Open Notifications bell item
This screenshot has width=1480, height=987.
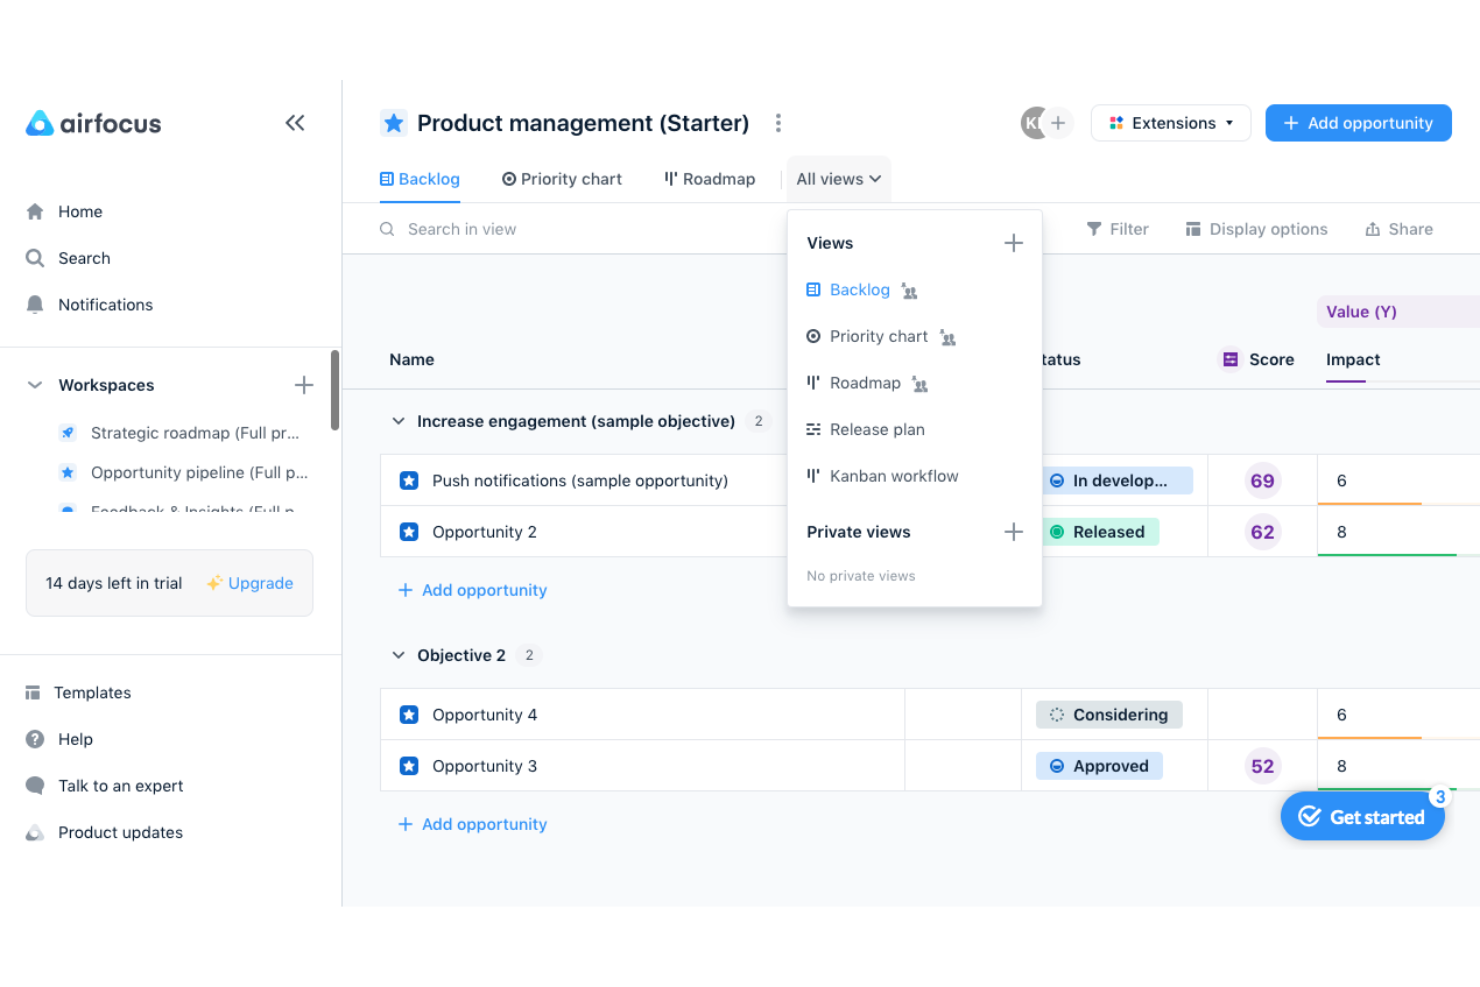[105, 304]
